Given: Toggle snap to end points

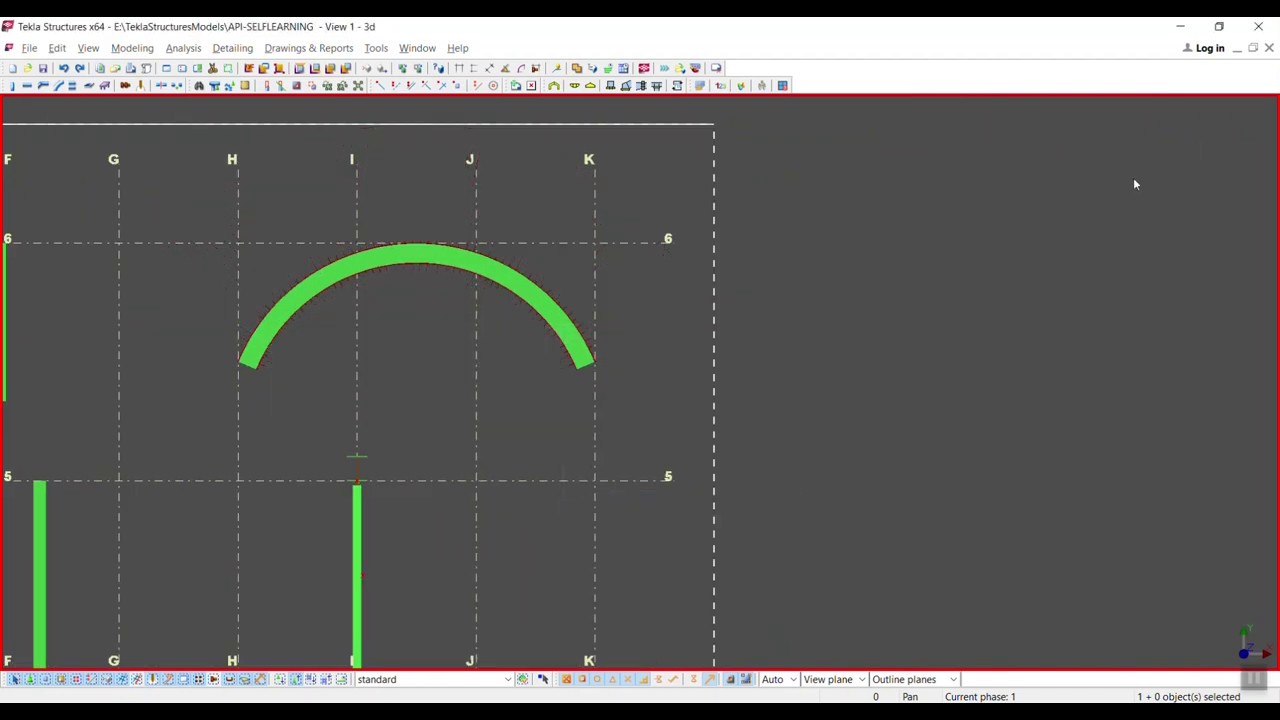Looking at the screenshot, I should [x=582, y=679].
